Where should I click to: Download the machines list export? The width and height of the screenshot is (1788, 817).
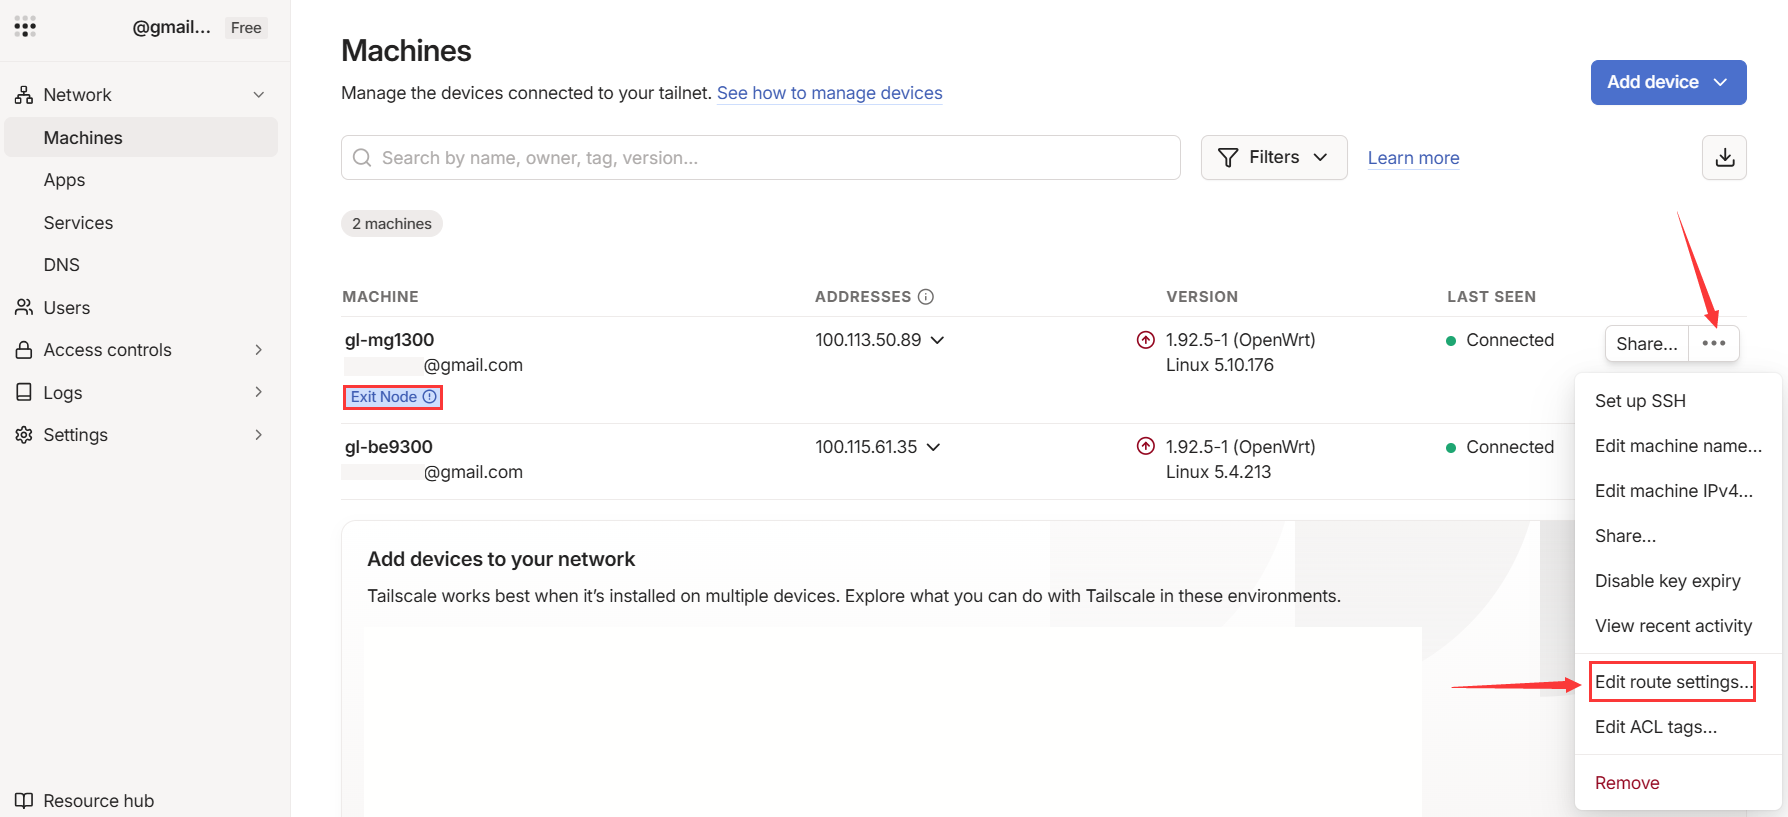click(x=1725, y=158)
